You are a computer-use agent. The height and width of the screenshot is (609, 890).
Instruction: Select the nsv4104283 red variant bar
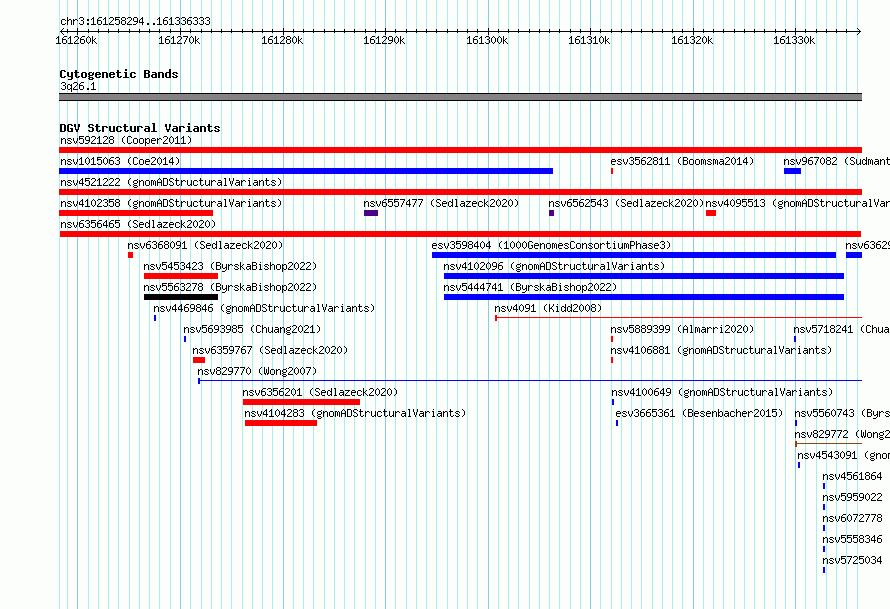(281, 423)
